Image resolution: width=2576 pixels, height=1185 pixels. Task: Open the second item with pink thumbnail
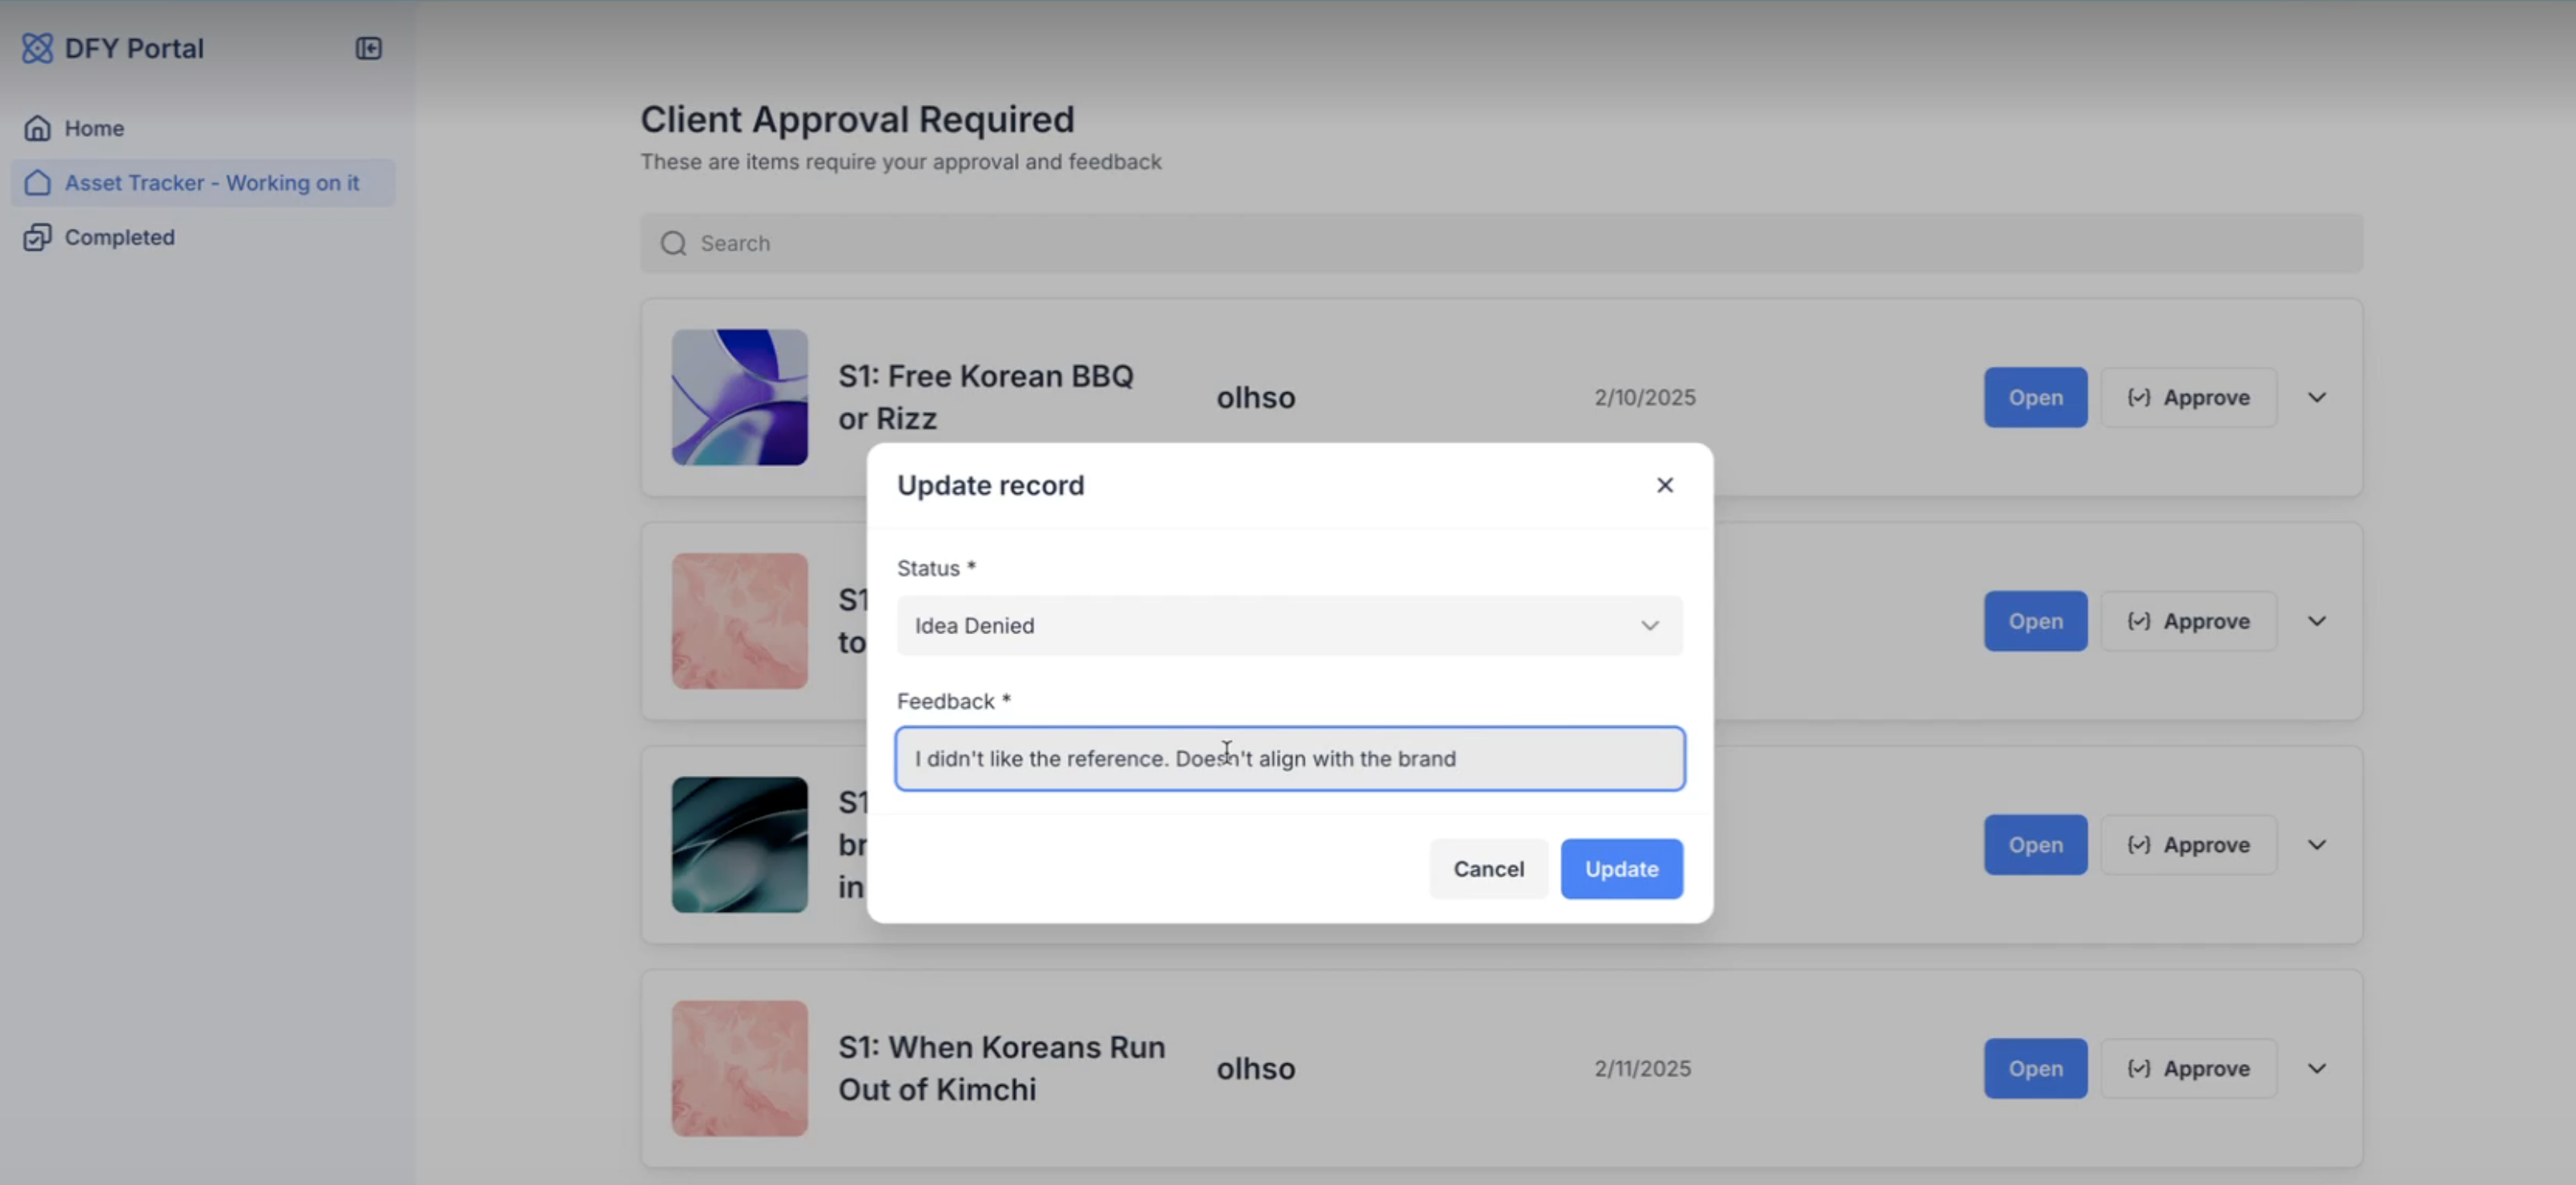[x=2035, y=621]
